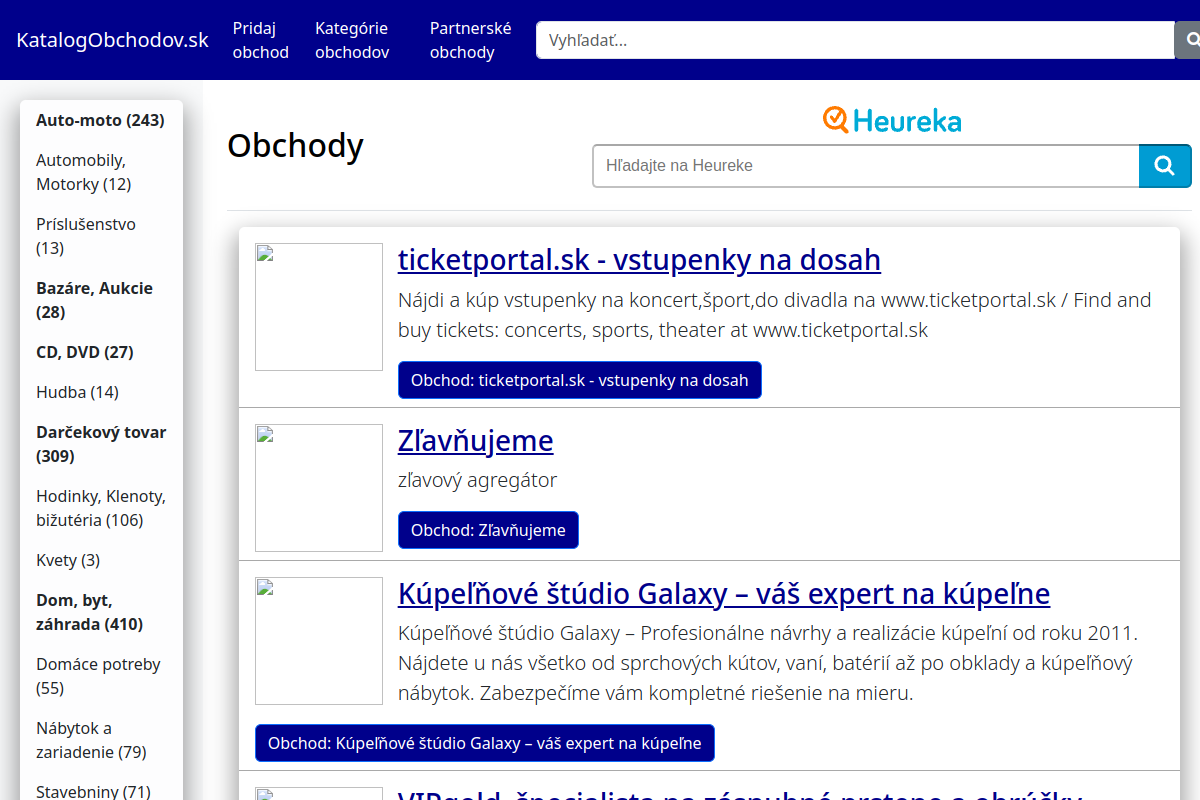Click the zľavový agregátor description text
Screen dimensions: 1200x800
pos(477,480)
